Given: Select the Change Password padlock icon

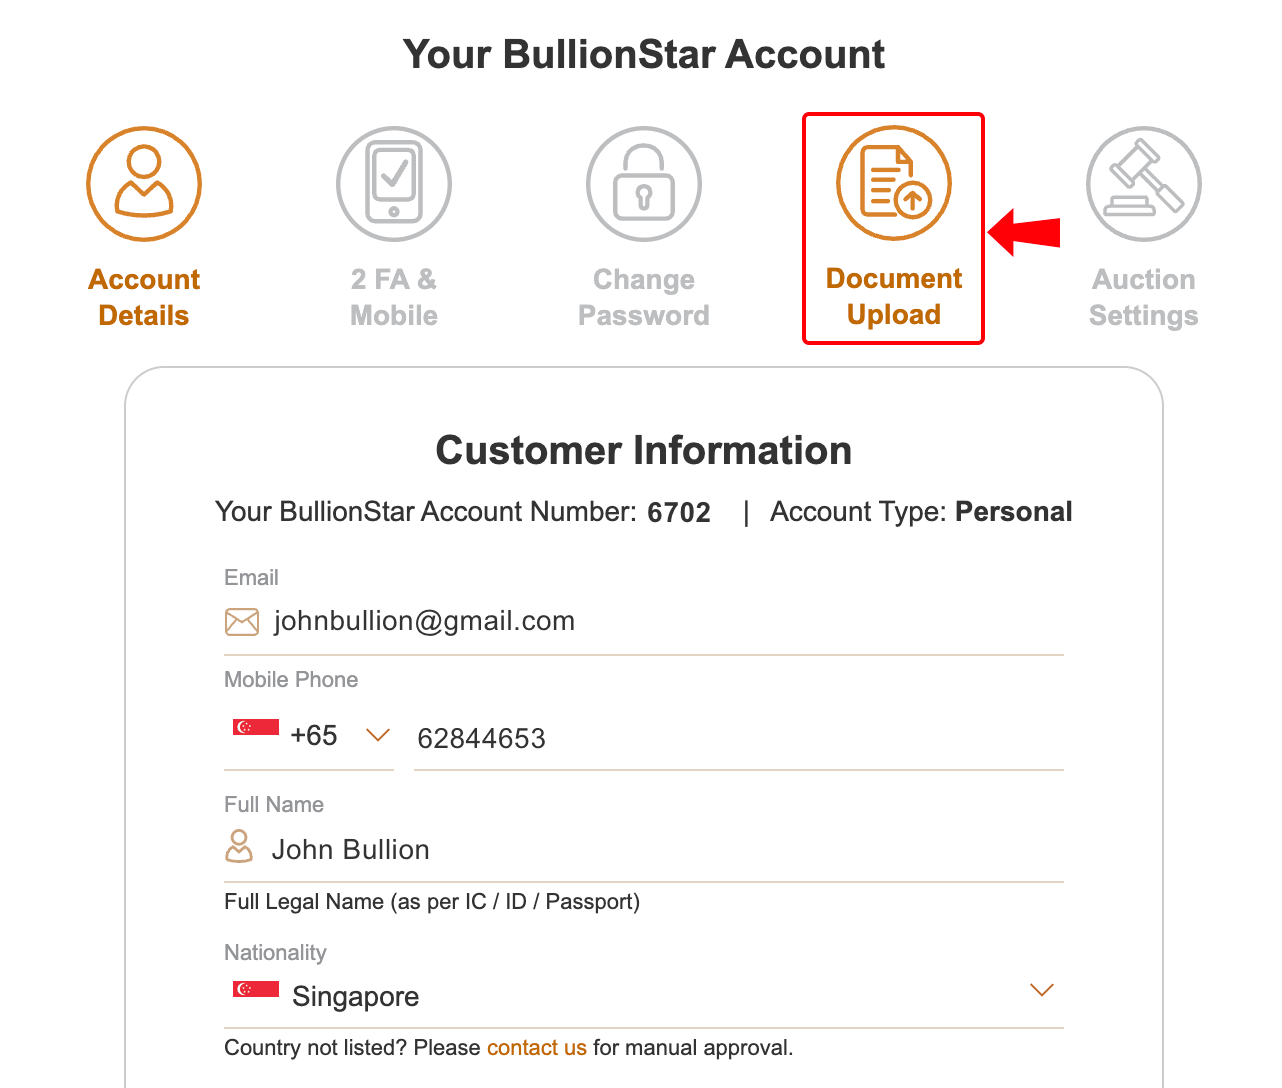Looking at the screenshot, I should (644, 184).
